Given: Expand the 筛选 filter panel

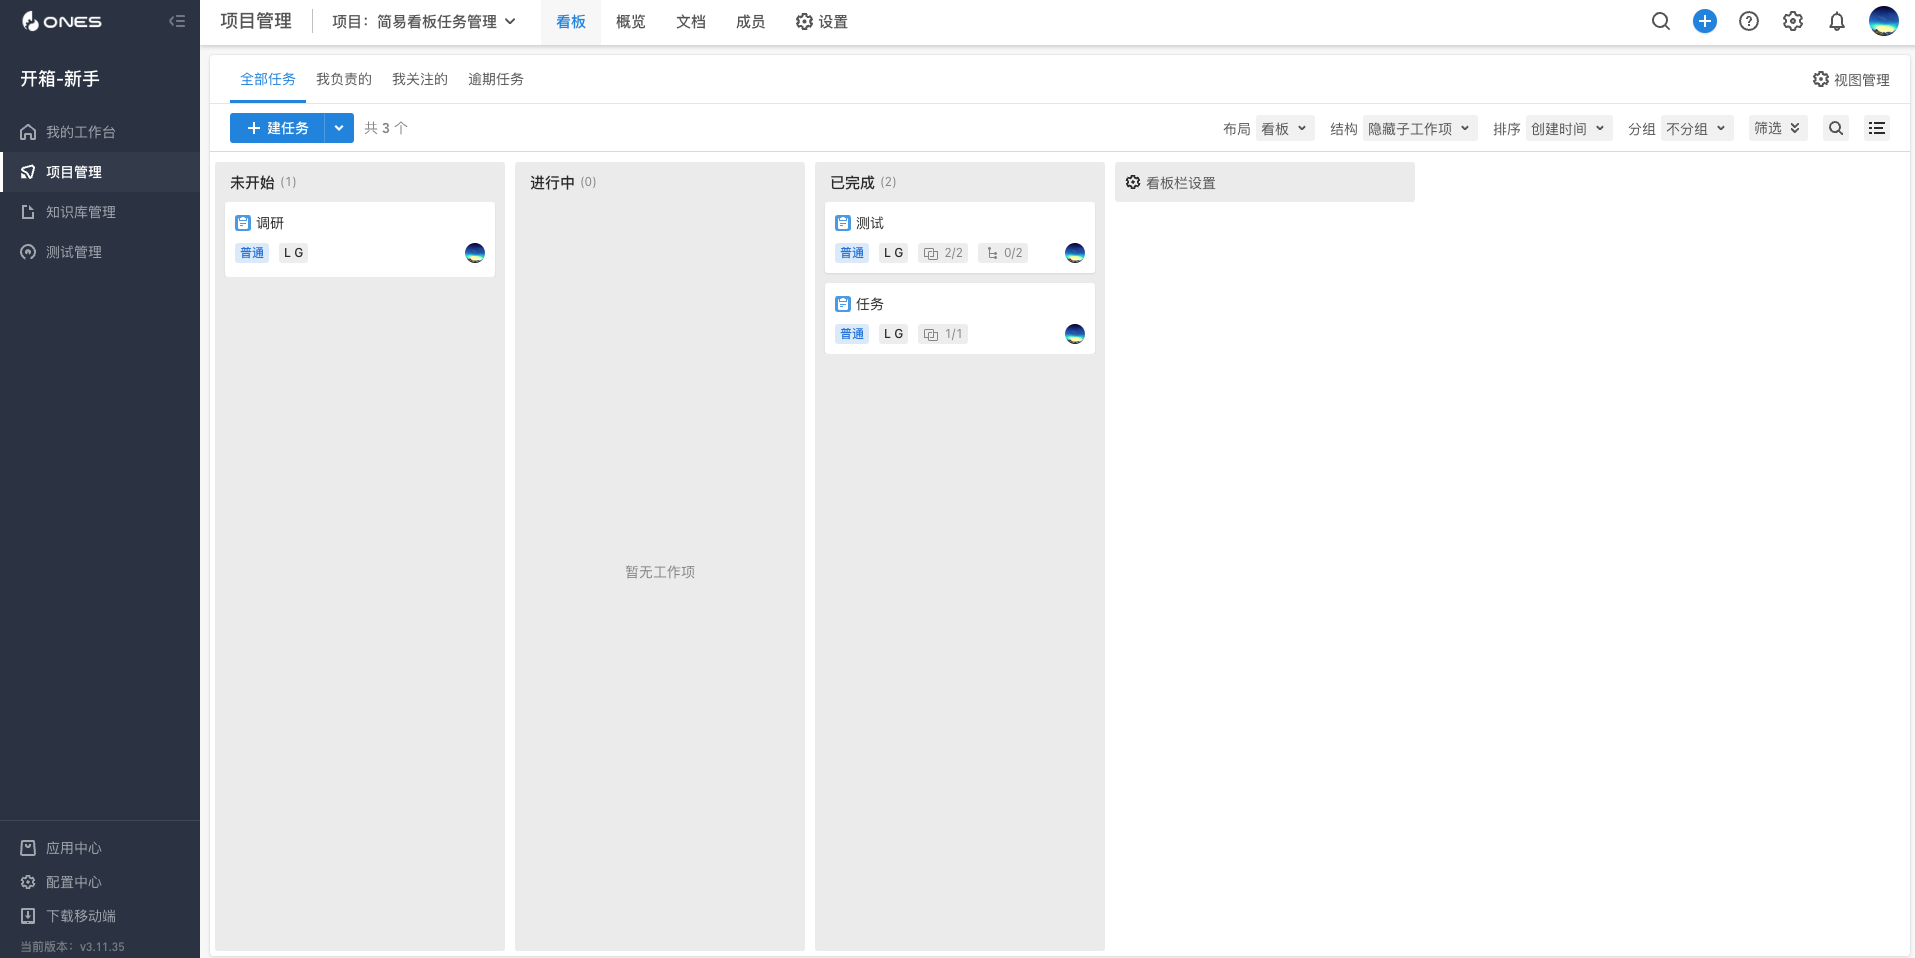Looking at the screenshot, I should (1778, 128).
